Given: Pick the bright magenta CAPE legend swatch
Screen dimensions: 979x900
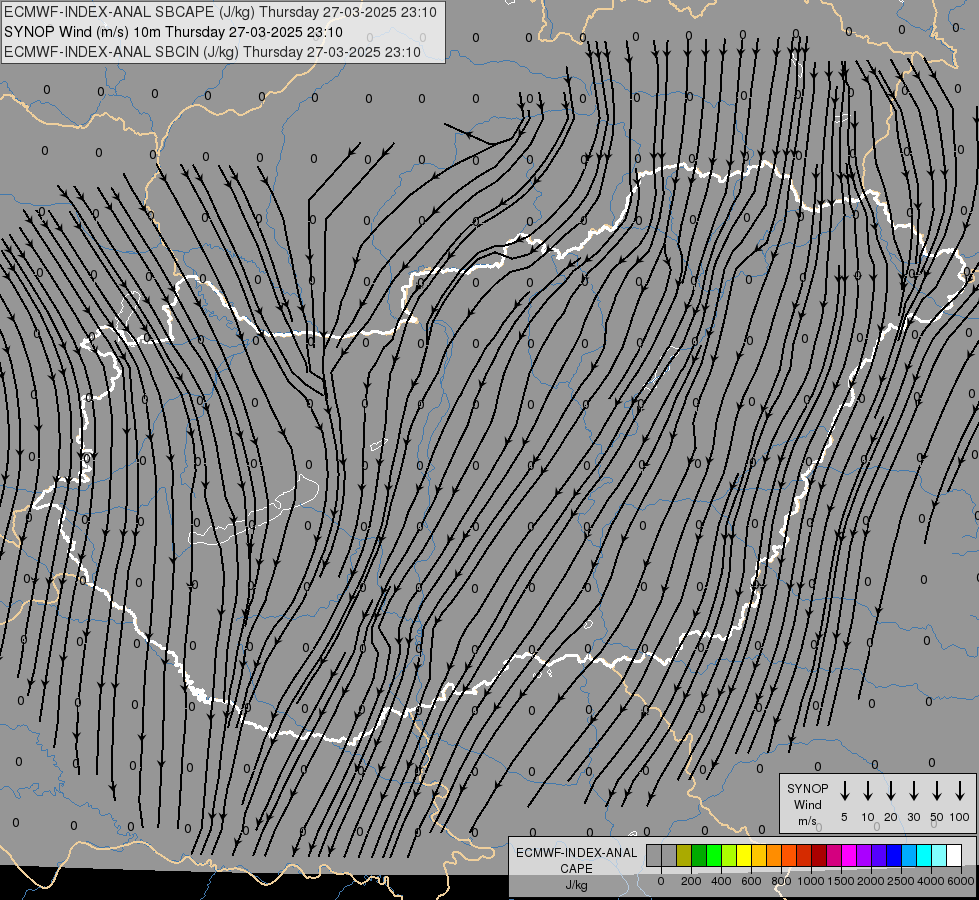Looking at the screenshot, I should coord(849,855).
